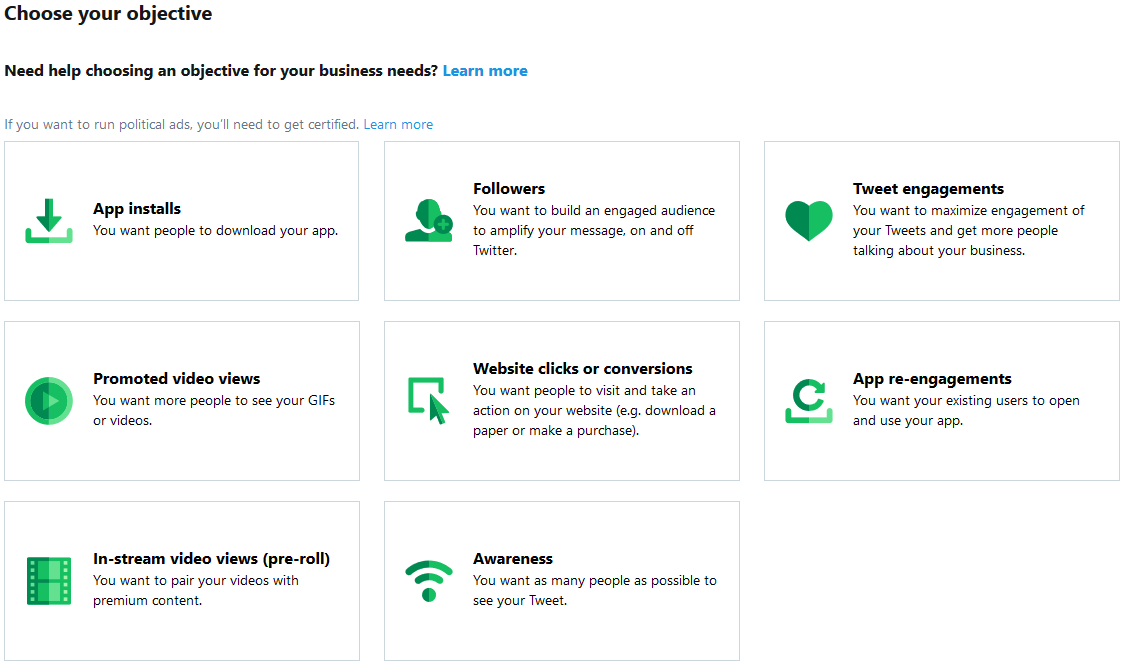Choose Website clicks or conversions heading
Image resolution: width=1123 pixels, height=664 pixels.
click(x=583, y=369)
